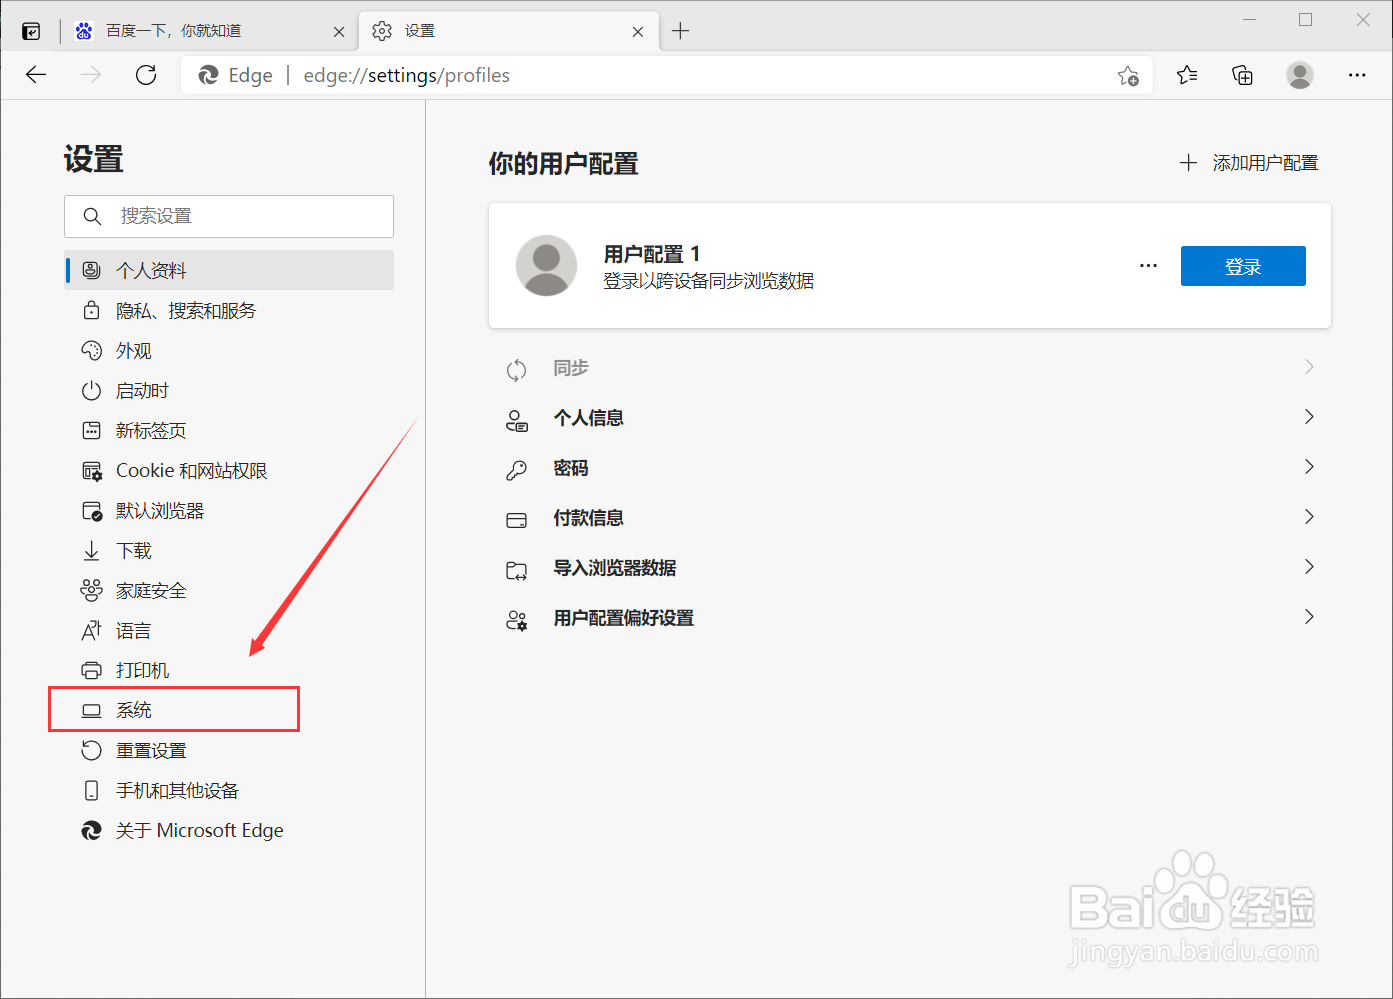Click the printer icon beside 打印机
Image resolution: width=1393 pixels, height=999 pixels.
coord(91,670)
